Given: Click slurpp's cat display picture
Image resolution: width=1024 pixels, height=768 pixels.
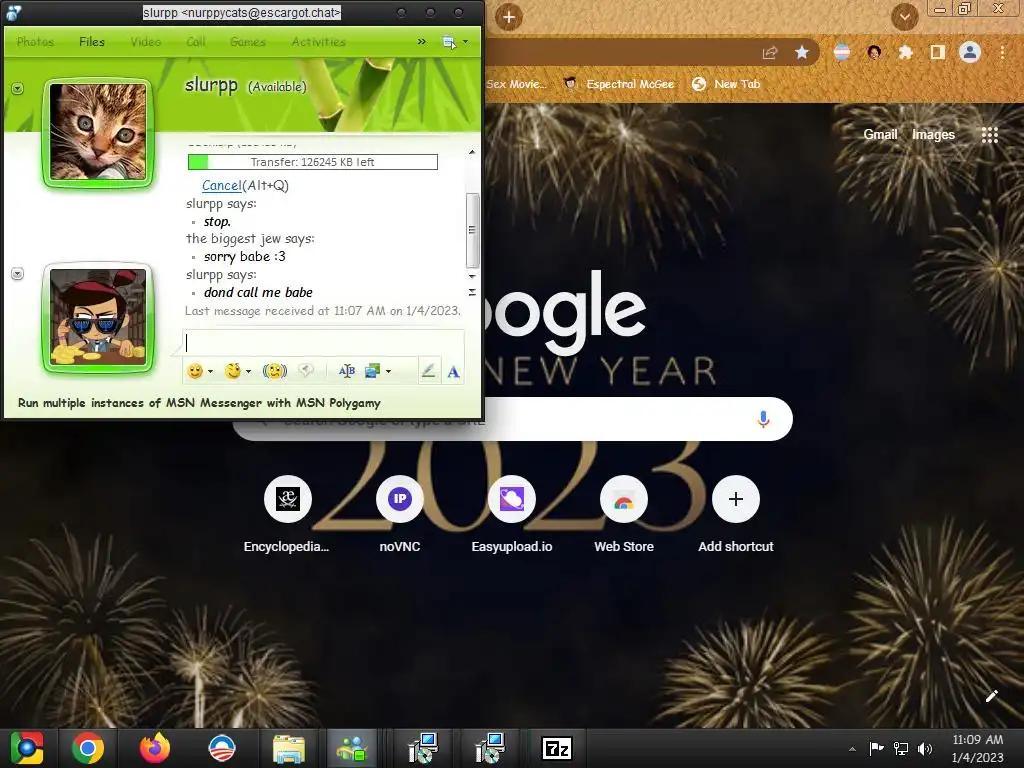Looking at the screenshot, I should point(99,132).
